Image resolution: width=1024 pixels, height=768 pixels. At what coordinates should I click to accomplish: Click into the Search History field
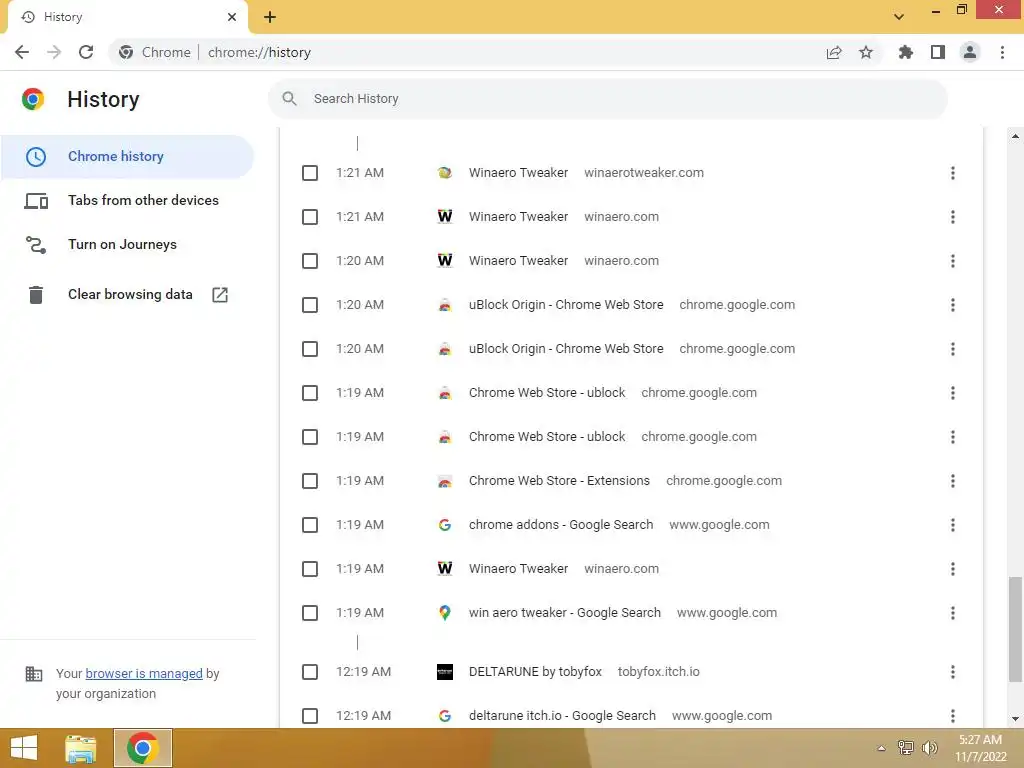click(607, 99)
